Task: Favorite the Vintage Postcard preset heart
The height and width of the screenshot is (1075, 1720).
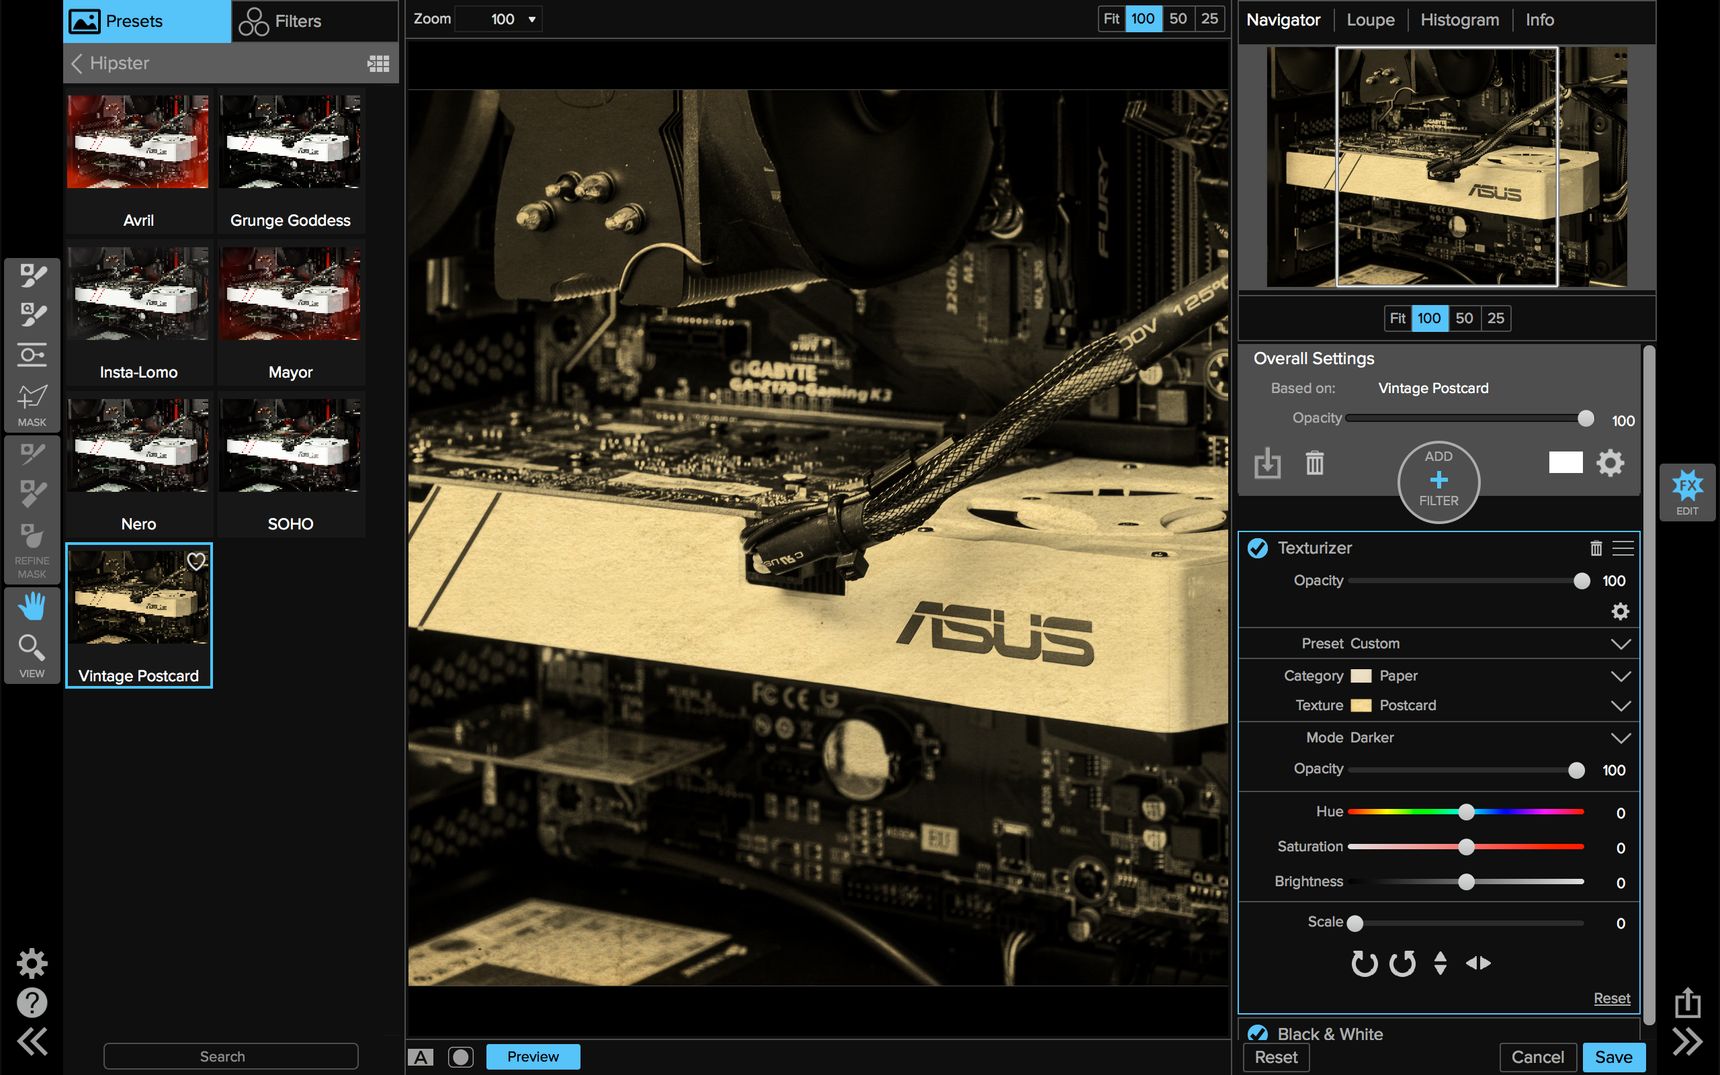Action: click(197, 561)
